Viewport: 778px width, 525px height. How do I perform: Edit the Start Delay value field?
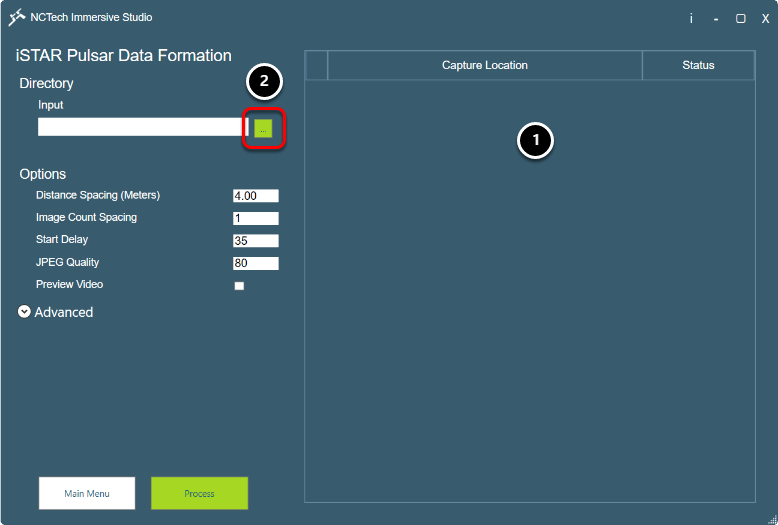pos(256,241)
